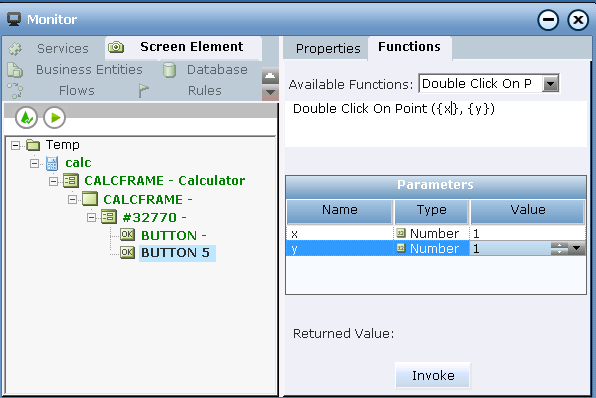
Task: Click the Database cylinder icon
Action: [x=169, y=70]
